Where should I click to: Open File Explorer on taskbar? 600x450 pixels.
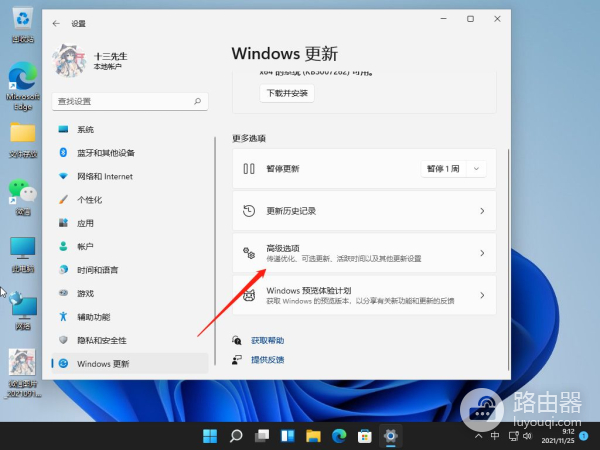[x=313, y=436]
